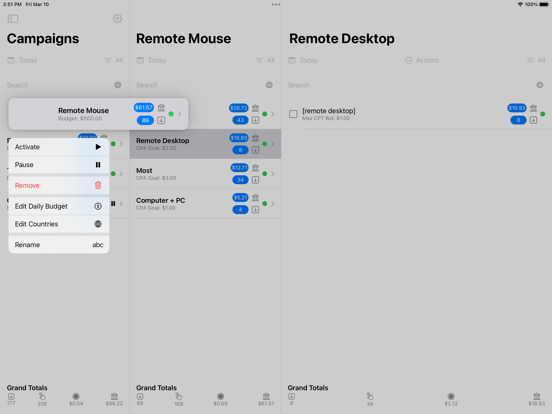Open the All filter in Remote Desktop panel
The width and height of the screenshot is (552, 414).
[x=536, y=60]
